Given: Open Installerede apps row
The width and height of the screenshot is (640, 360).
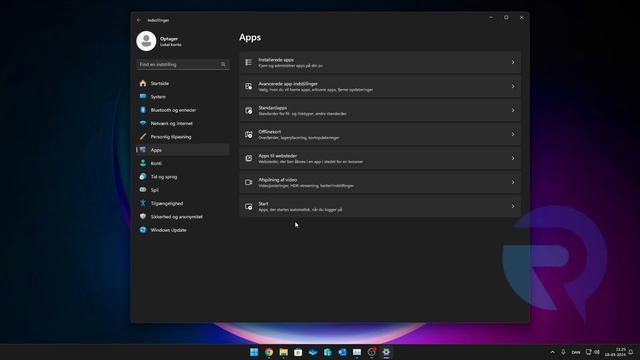Looking at the screenshot, I should point(380,62).
